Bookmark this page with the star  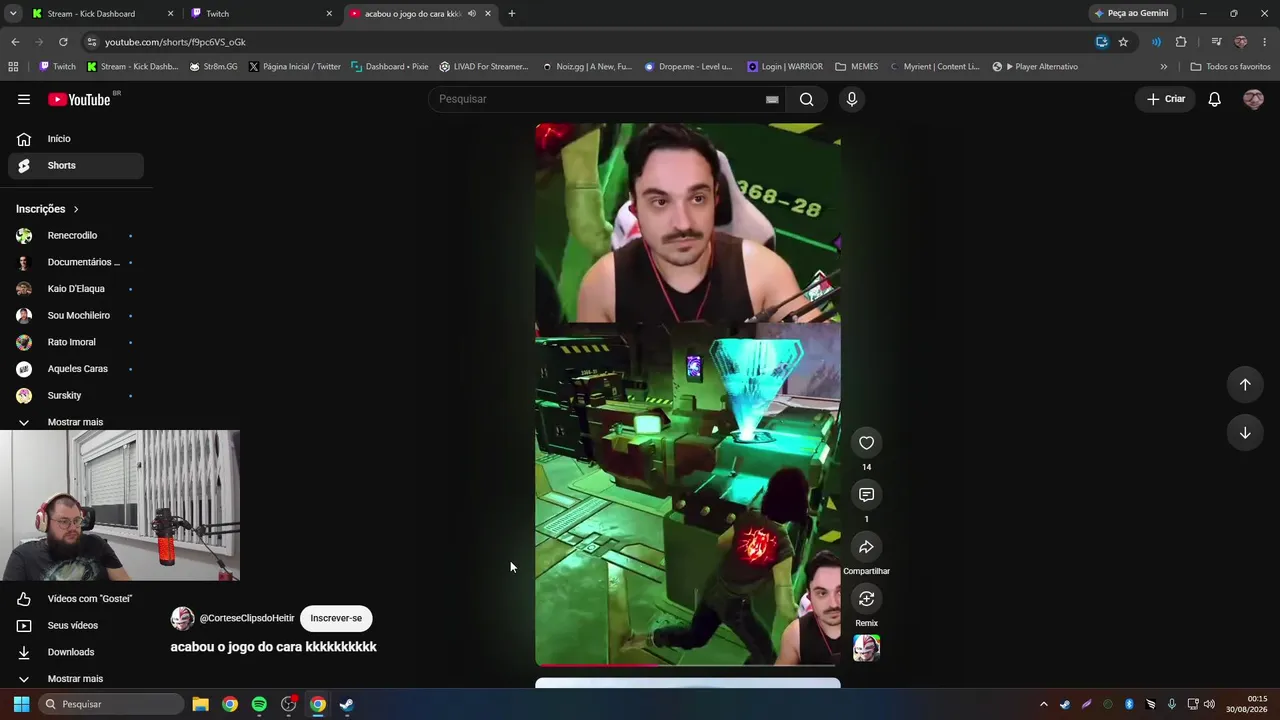pos(1123,42)
